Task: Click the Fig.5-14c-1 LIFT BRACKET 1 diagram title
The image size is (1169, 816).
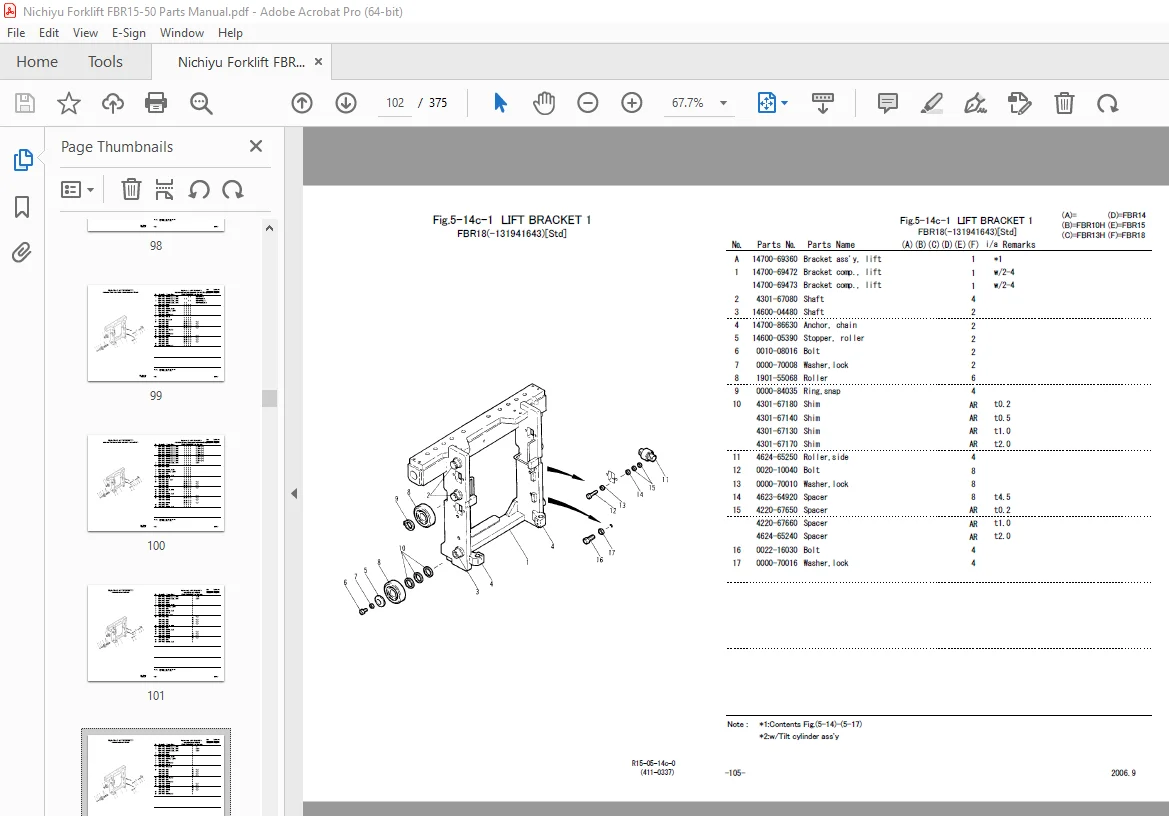Action: pos(511,220)
